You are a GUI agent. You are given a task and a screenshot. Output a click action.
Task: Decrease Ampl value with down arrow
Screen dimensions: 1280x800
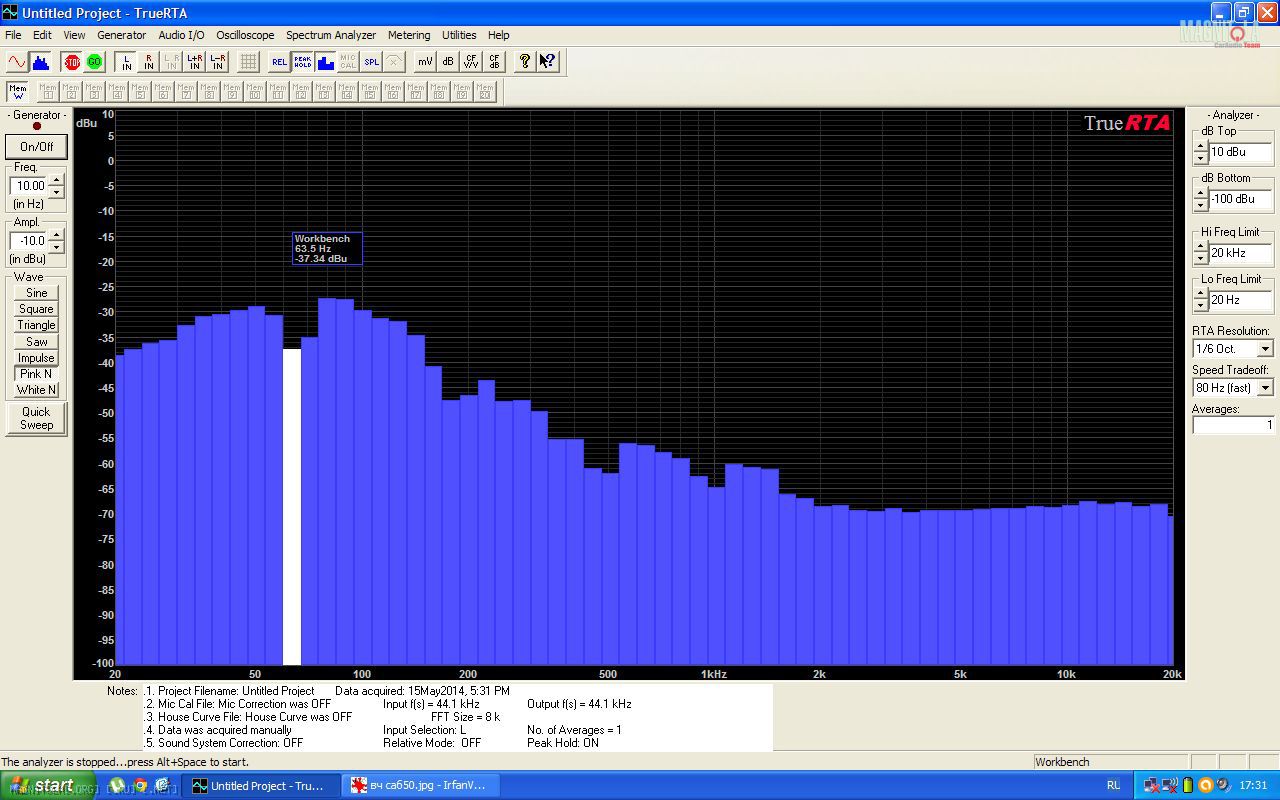[x=56, y=246]
